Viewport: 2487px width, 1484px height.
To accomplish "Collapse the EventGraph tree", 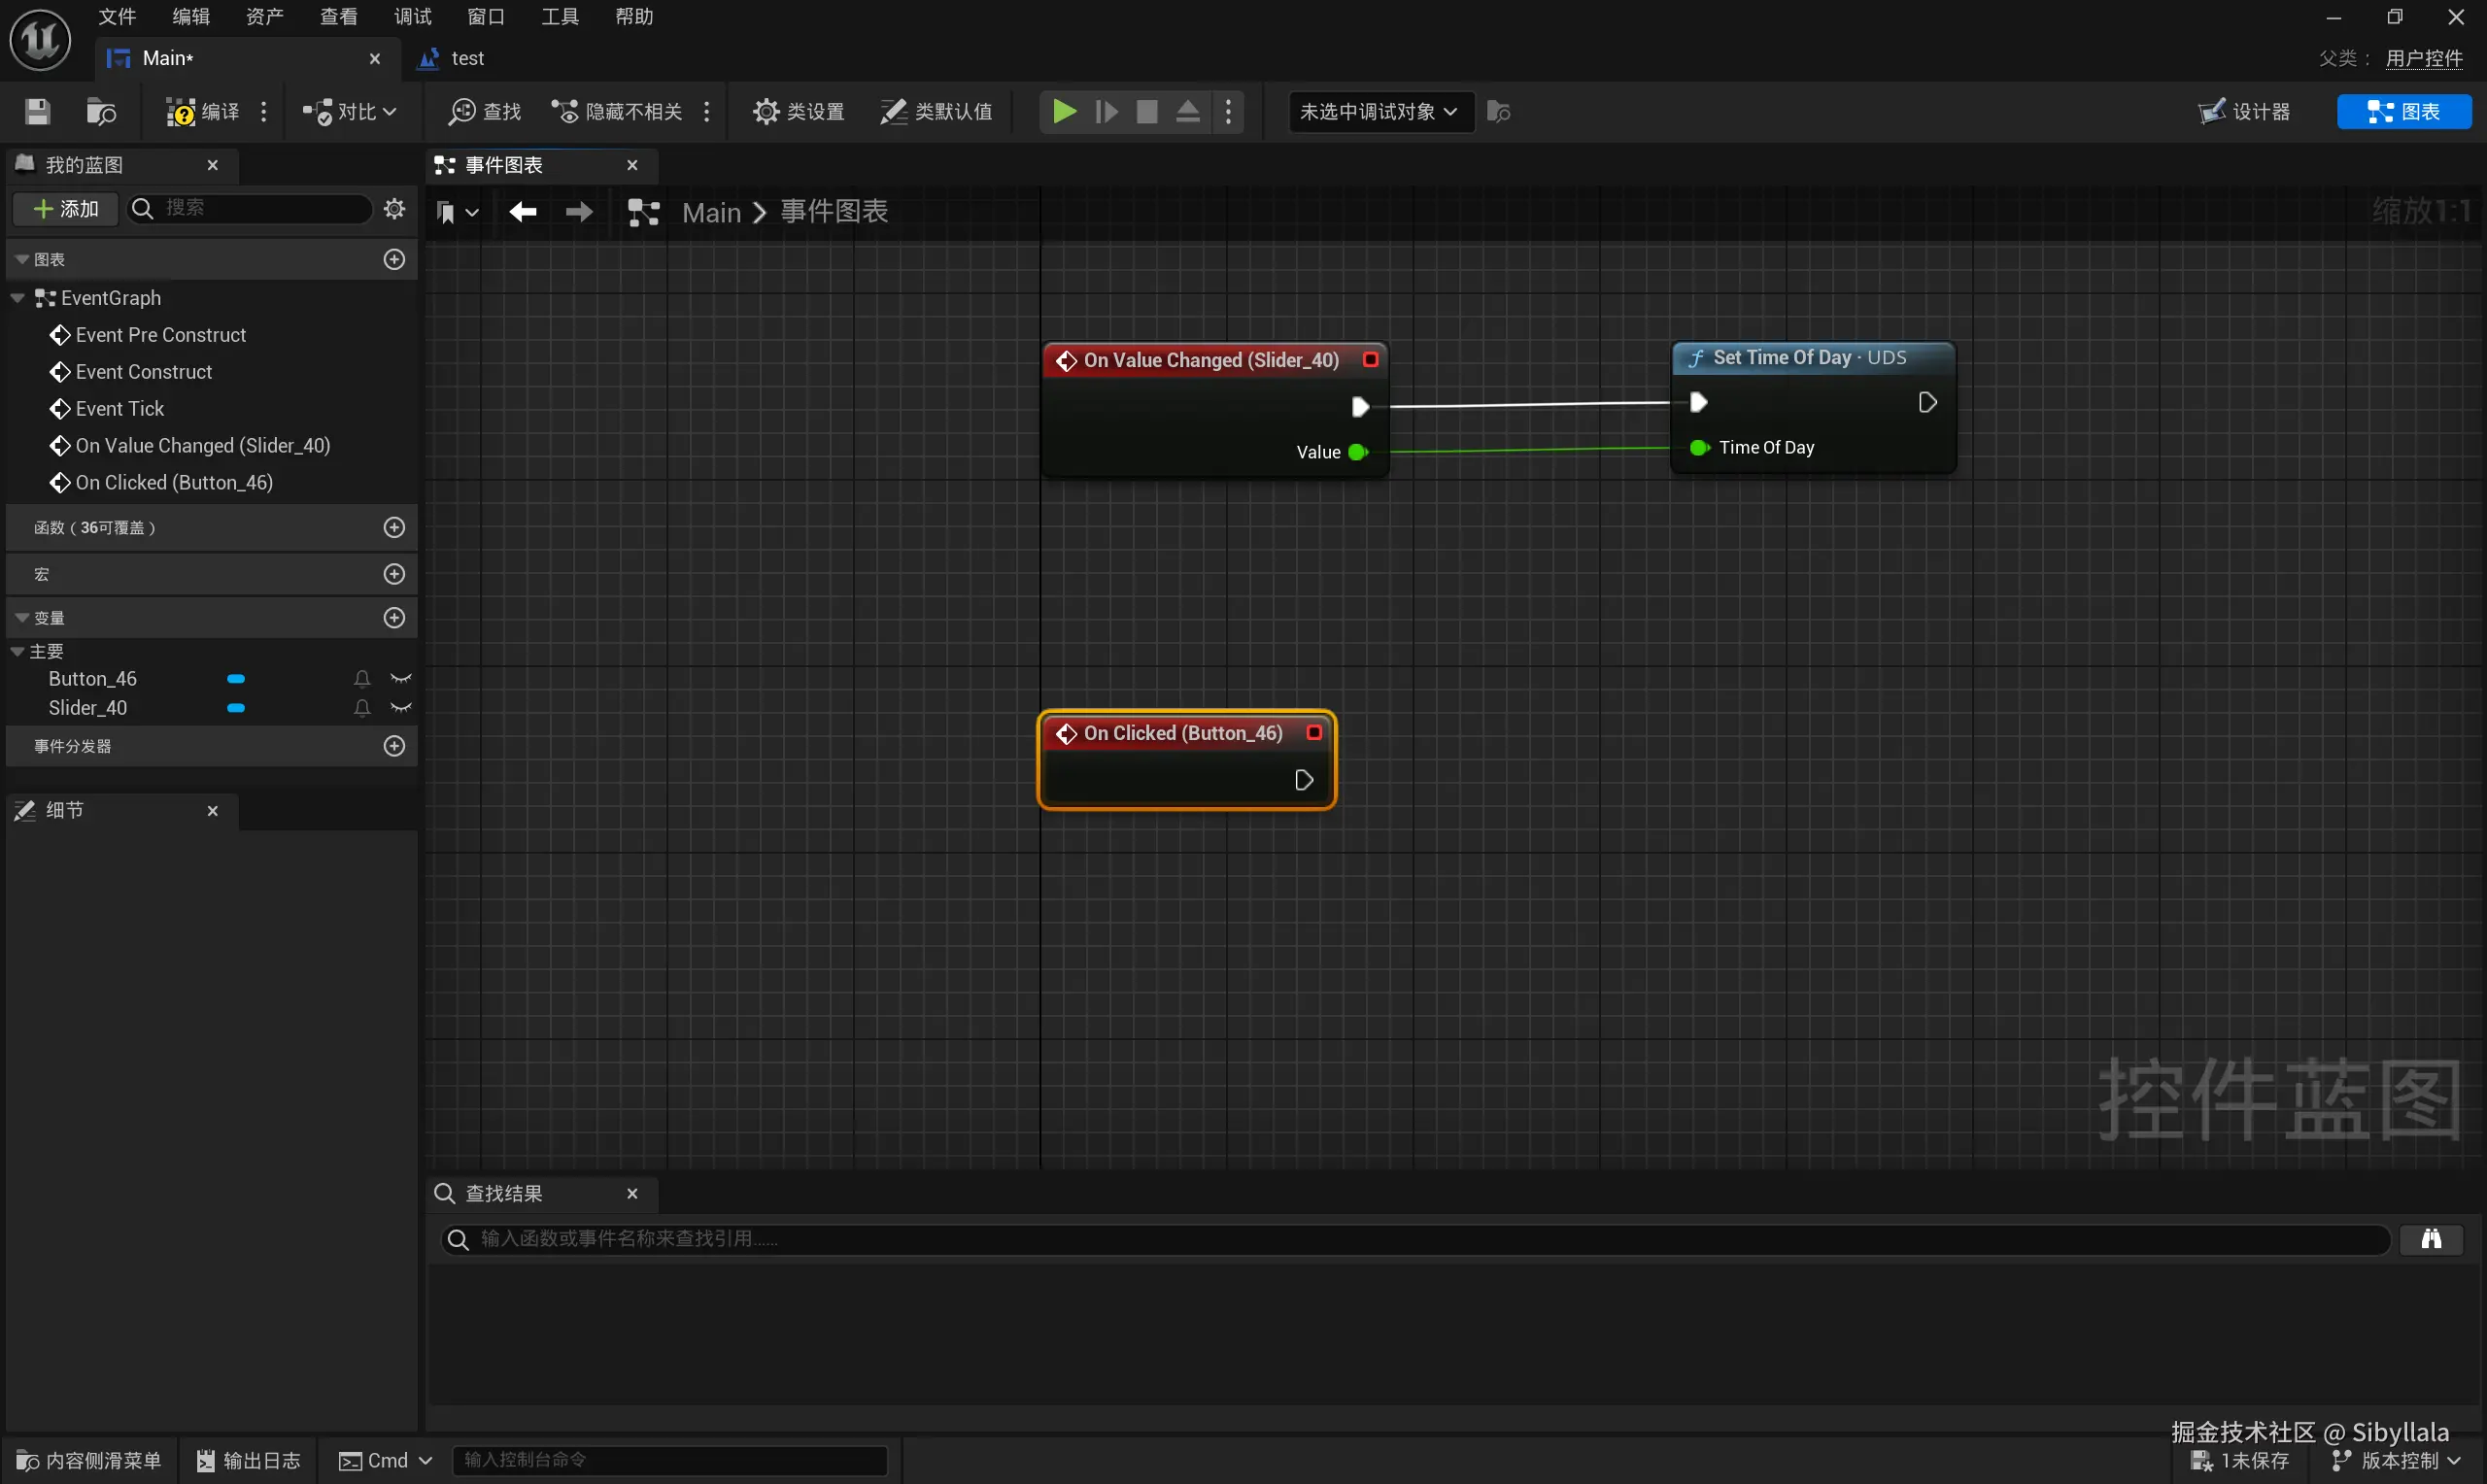I will 18,298.
